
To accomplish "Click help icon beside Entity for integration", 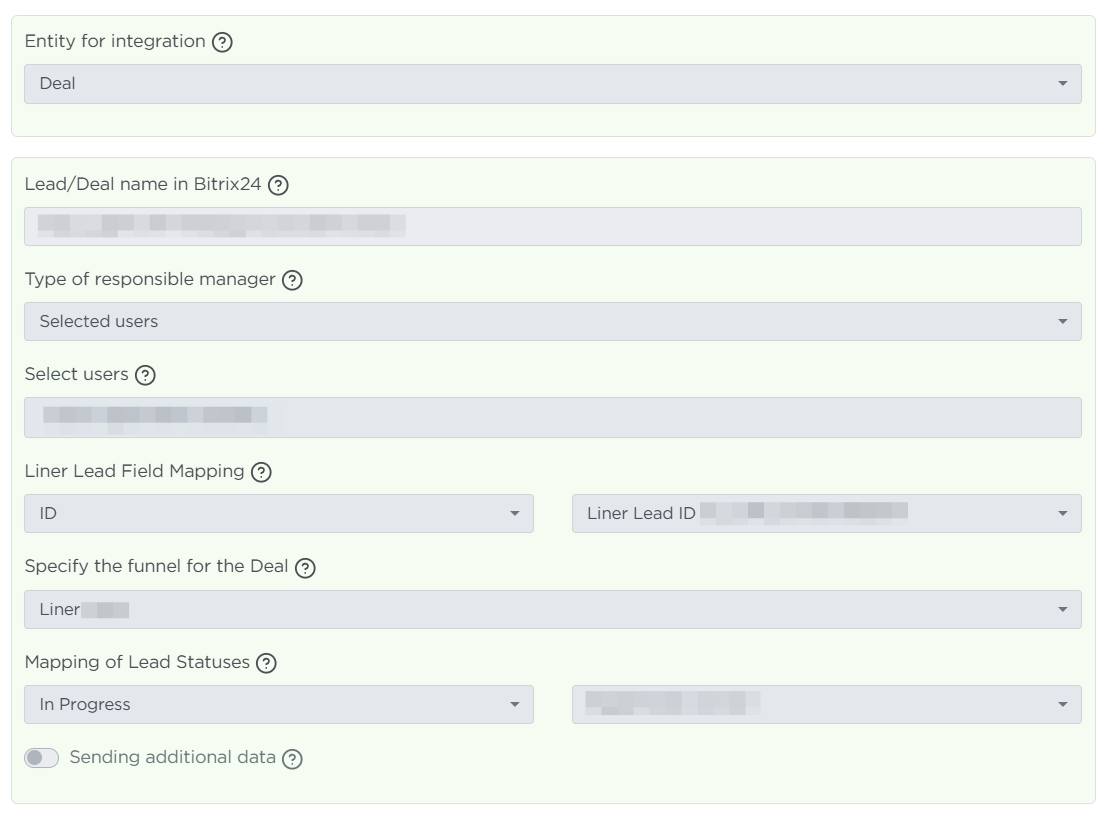I will (x=223, y=43).
